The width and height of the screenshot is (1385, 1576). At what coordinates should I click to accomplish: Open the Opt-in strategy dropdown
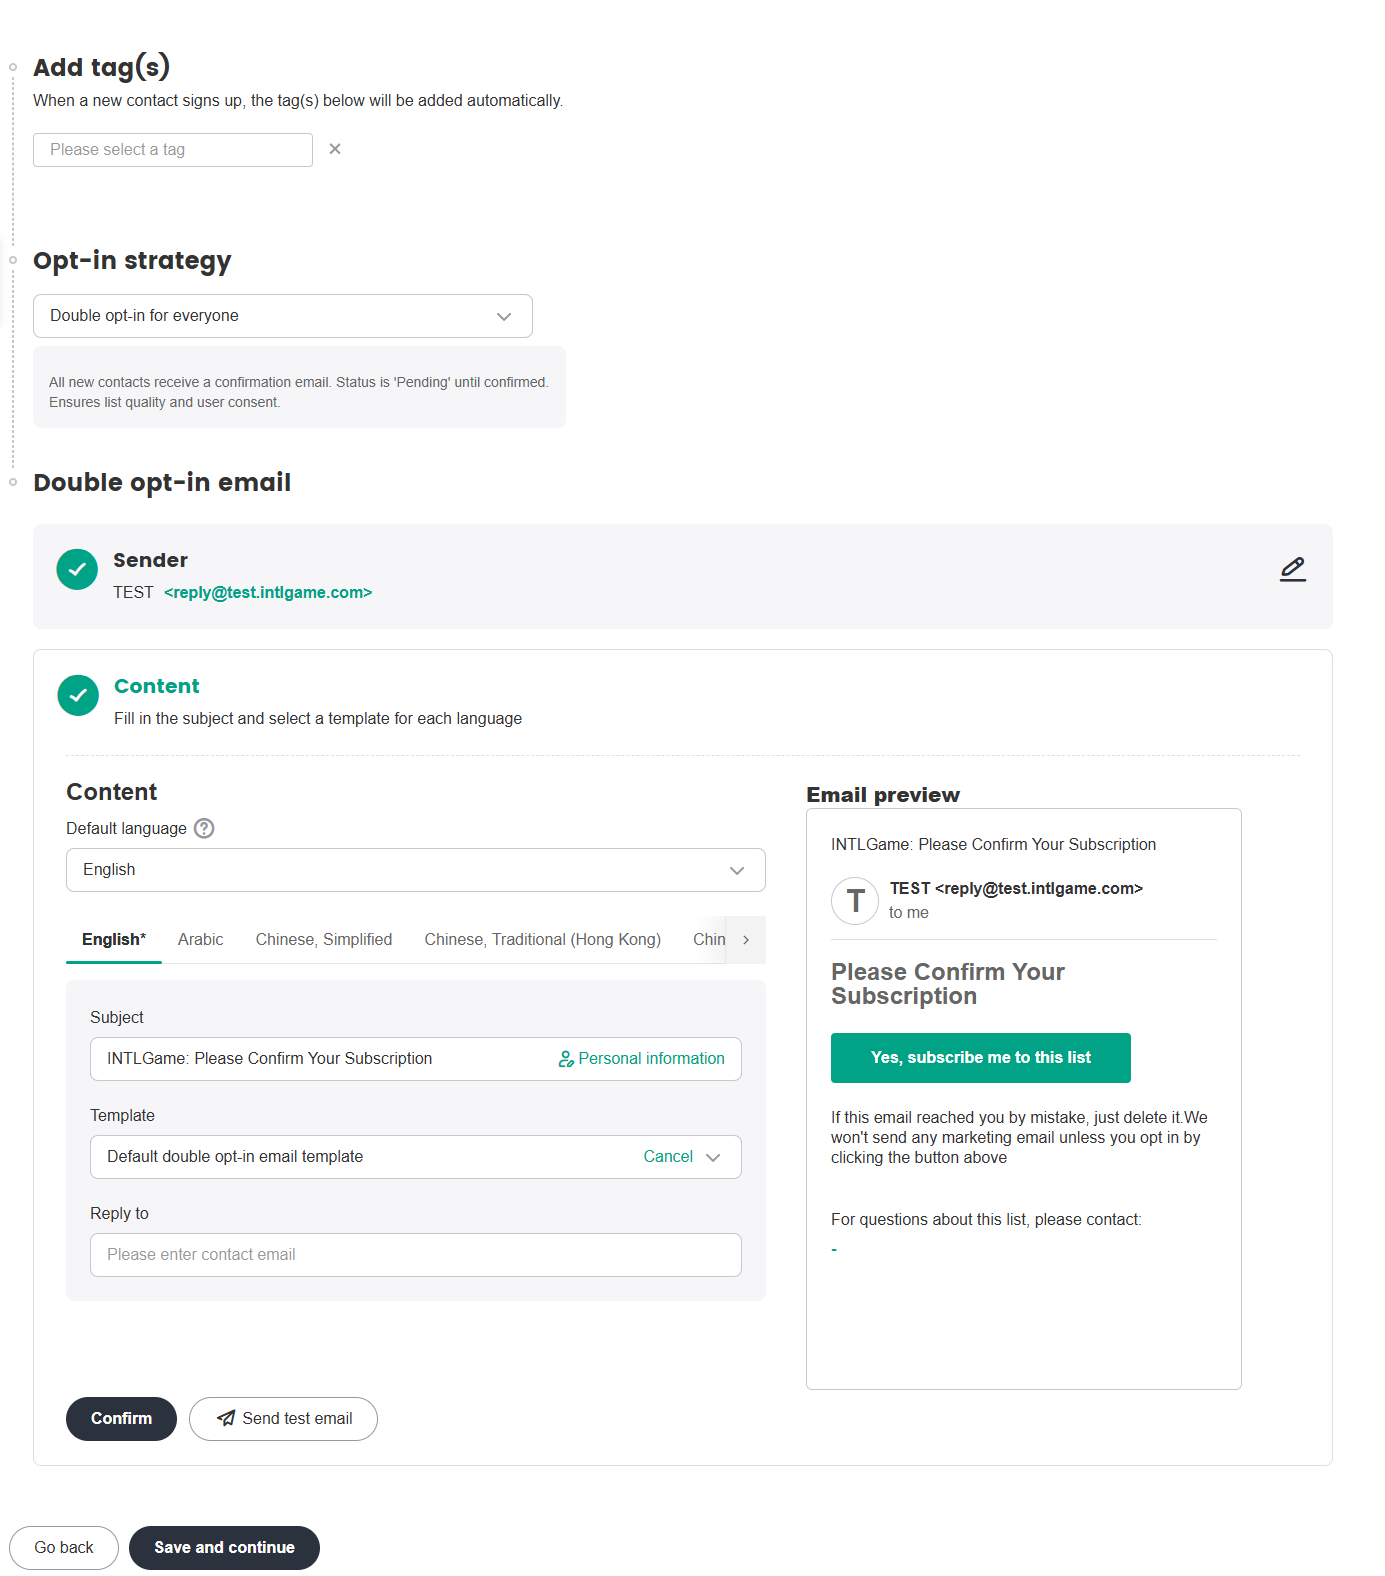pos(282,316)
